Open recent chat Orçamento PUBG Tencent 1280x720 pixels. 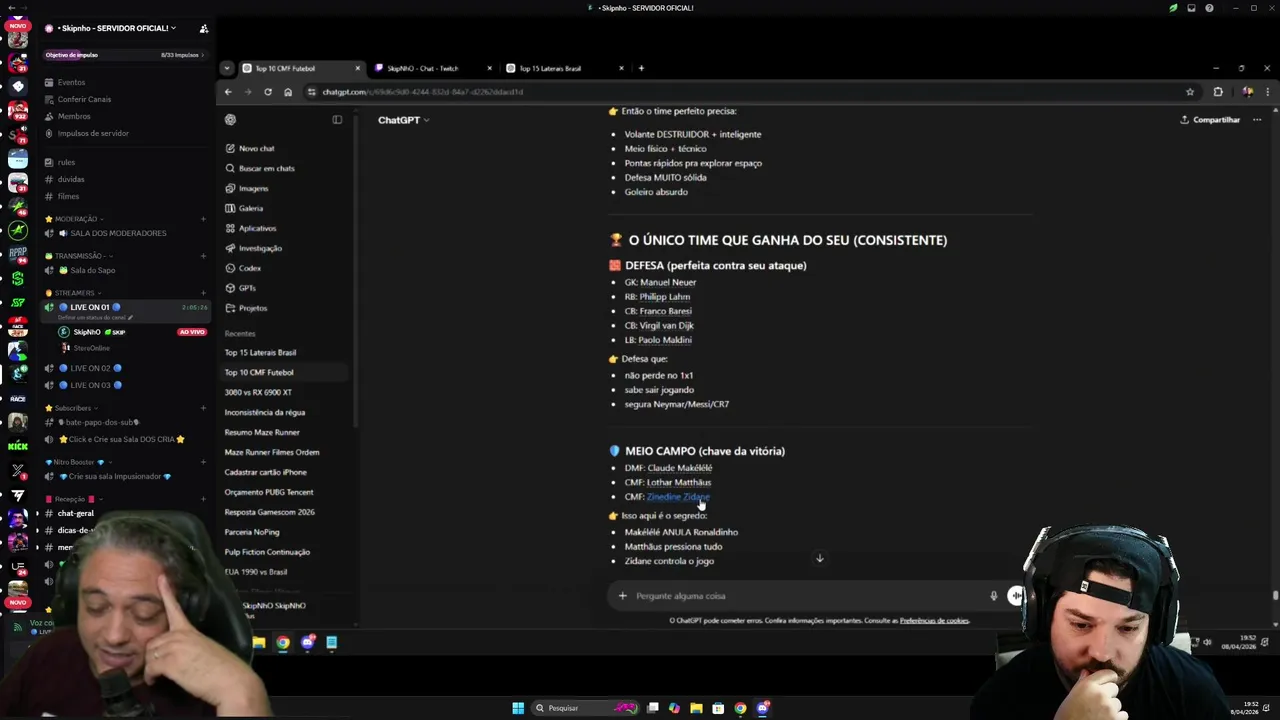point(268,492)
